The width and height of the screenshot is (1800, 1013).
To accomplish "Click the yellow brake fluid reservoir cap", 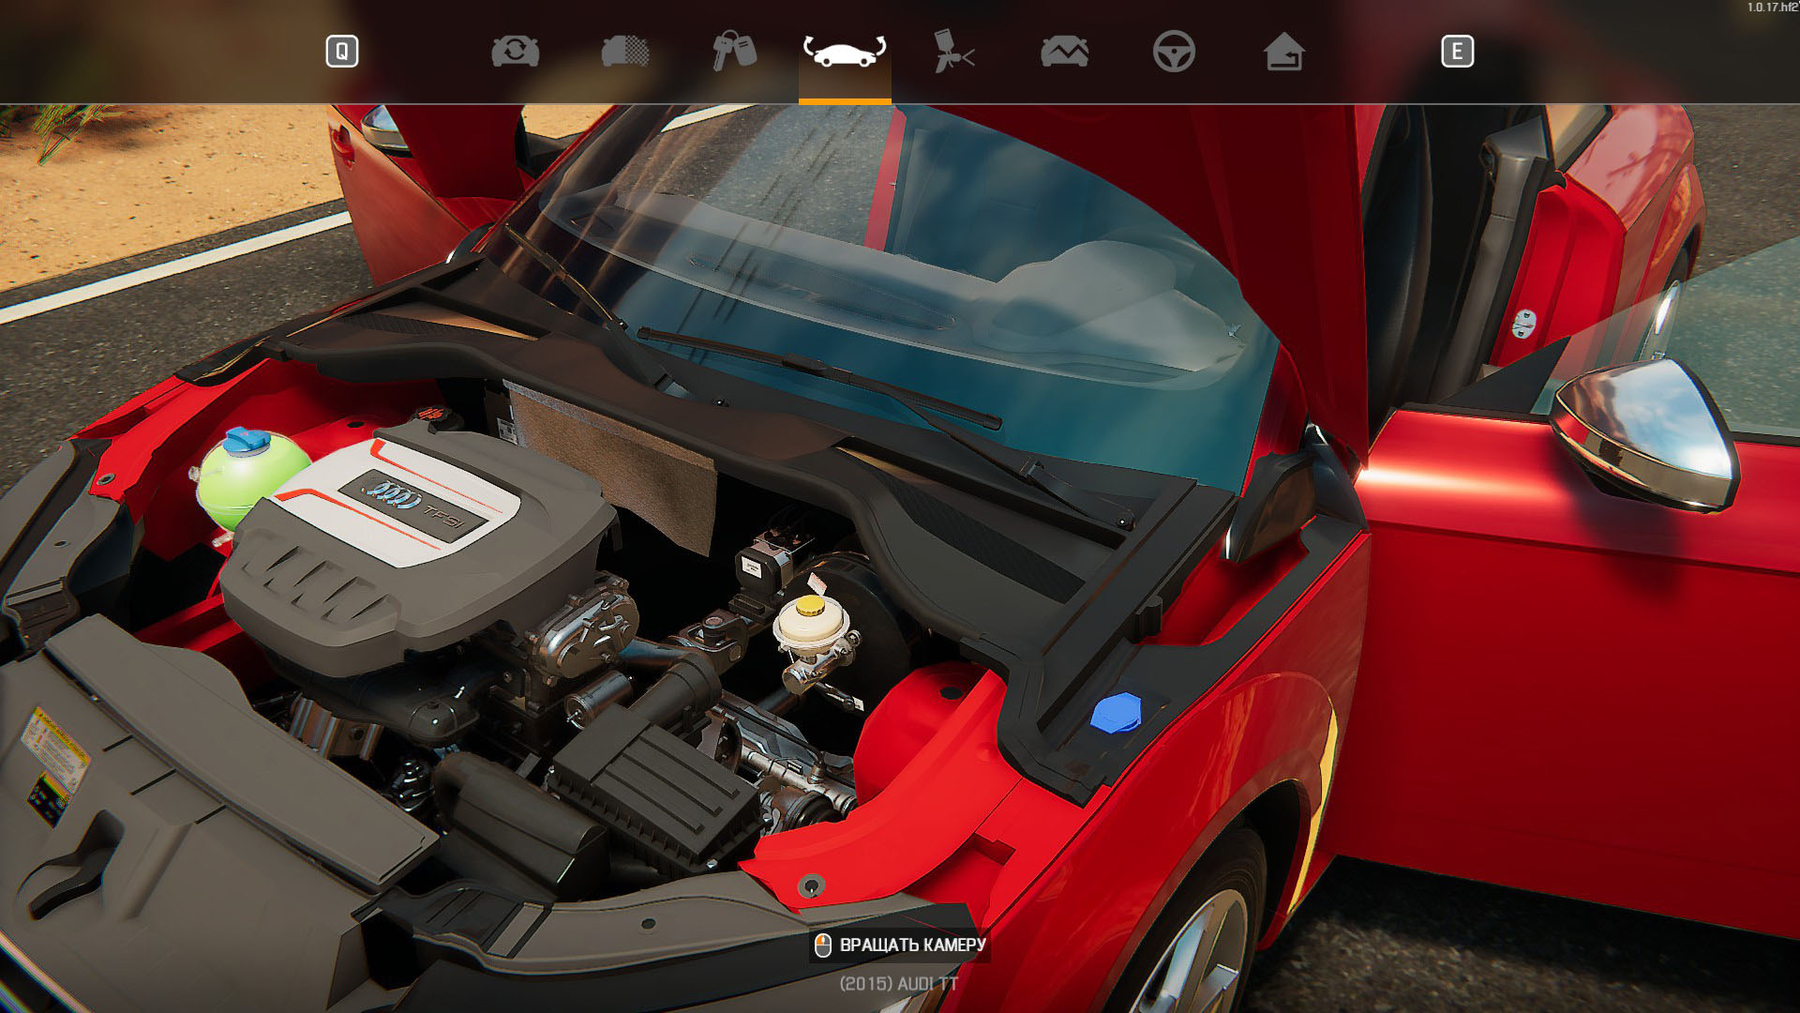I will tap(810, 606).
